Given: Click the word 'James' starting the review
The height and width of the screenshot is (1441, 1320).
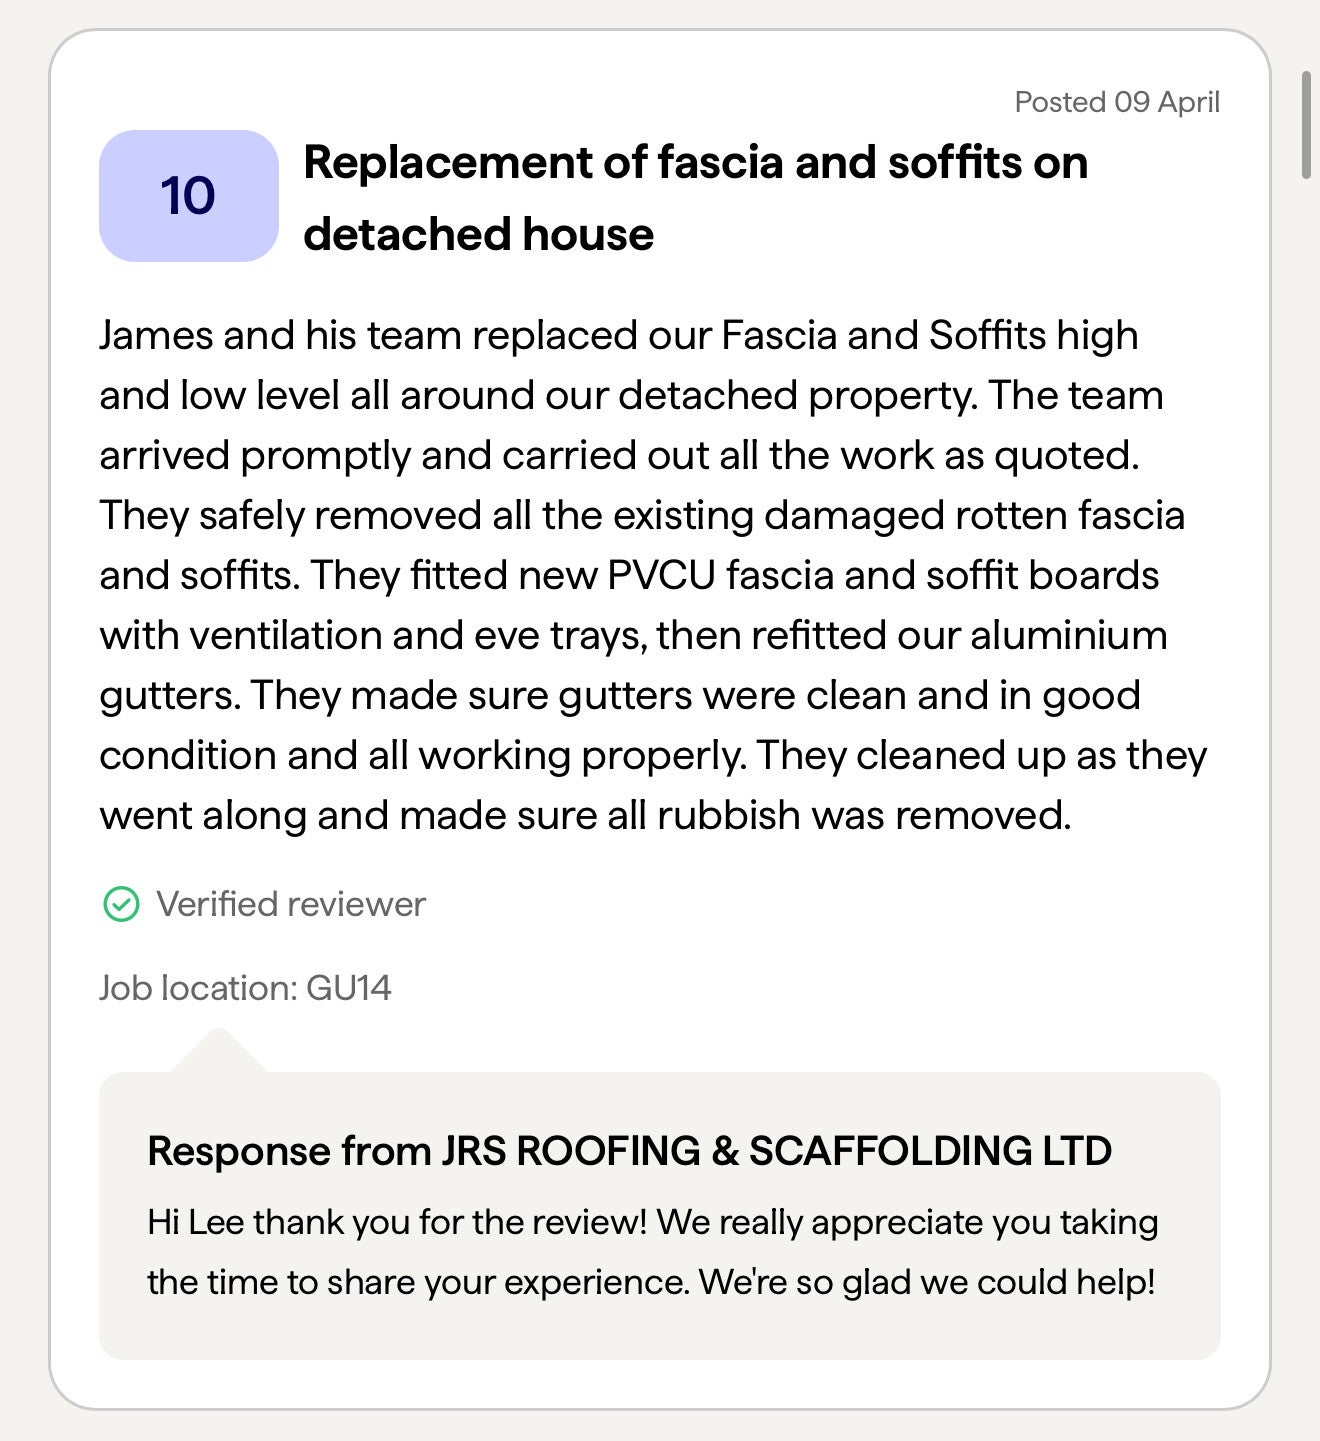Looking at the screenshot, I should (156, 336).
